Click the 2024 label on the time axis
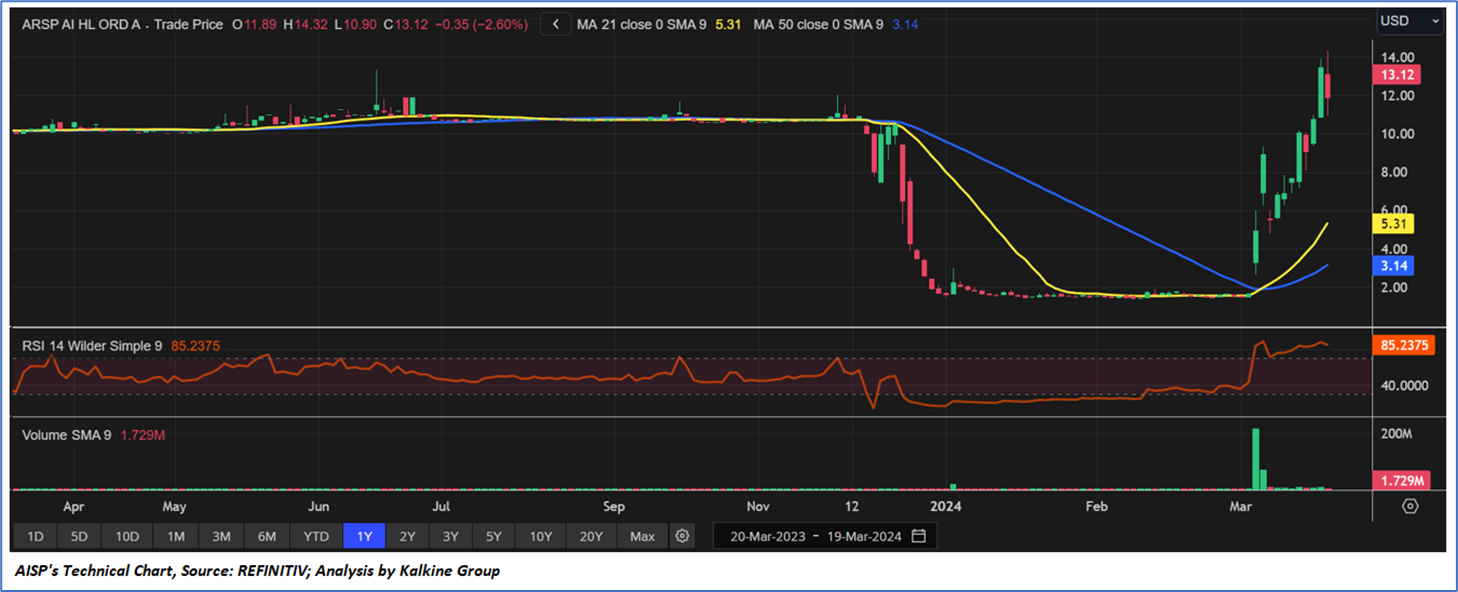This screenshot has height=592, width=1458. (946, 506)
